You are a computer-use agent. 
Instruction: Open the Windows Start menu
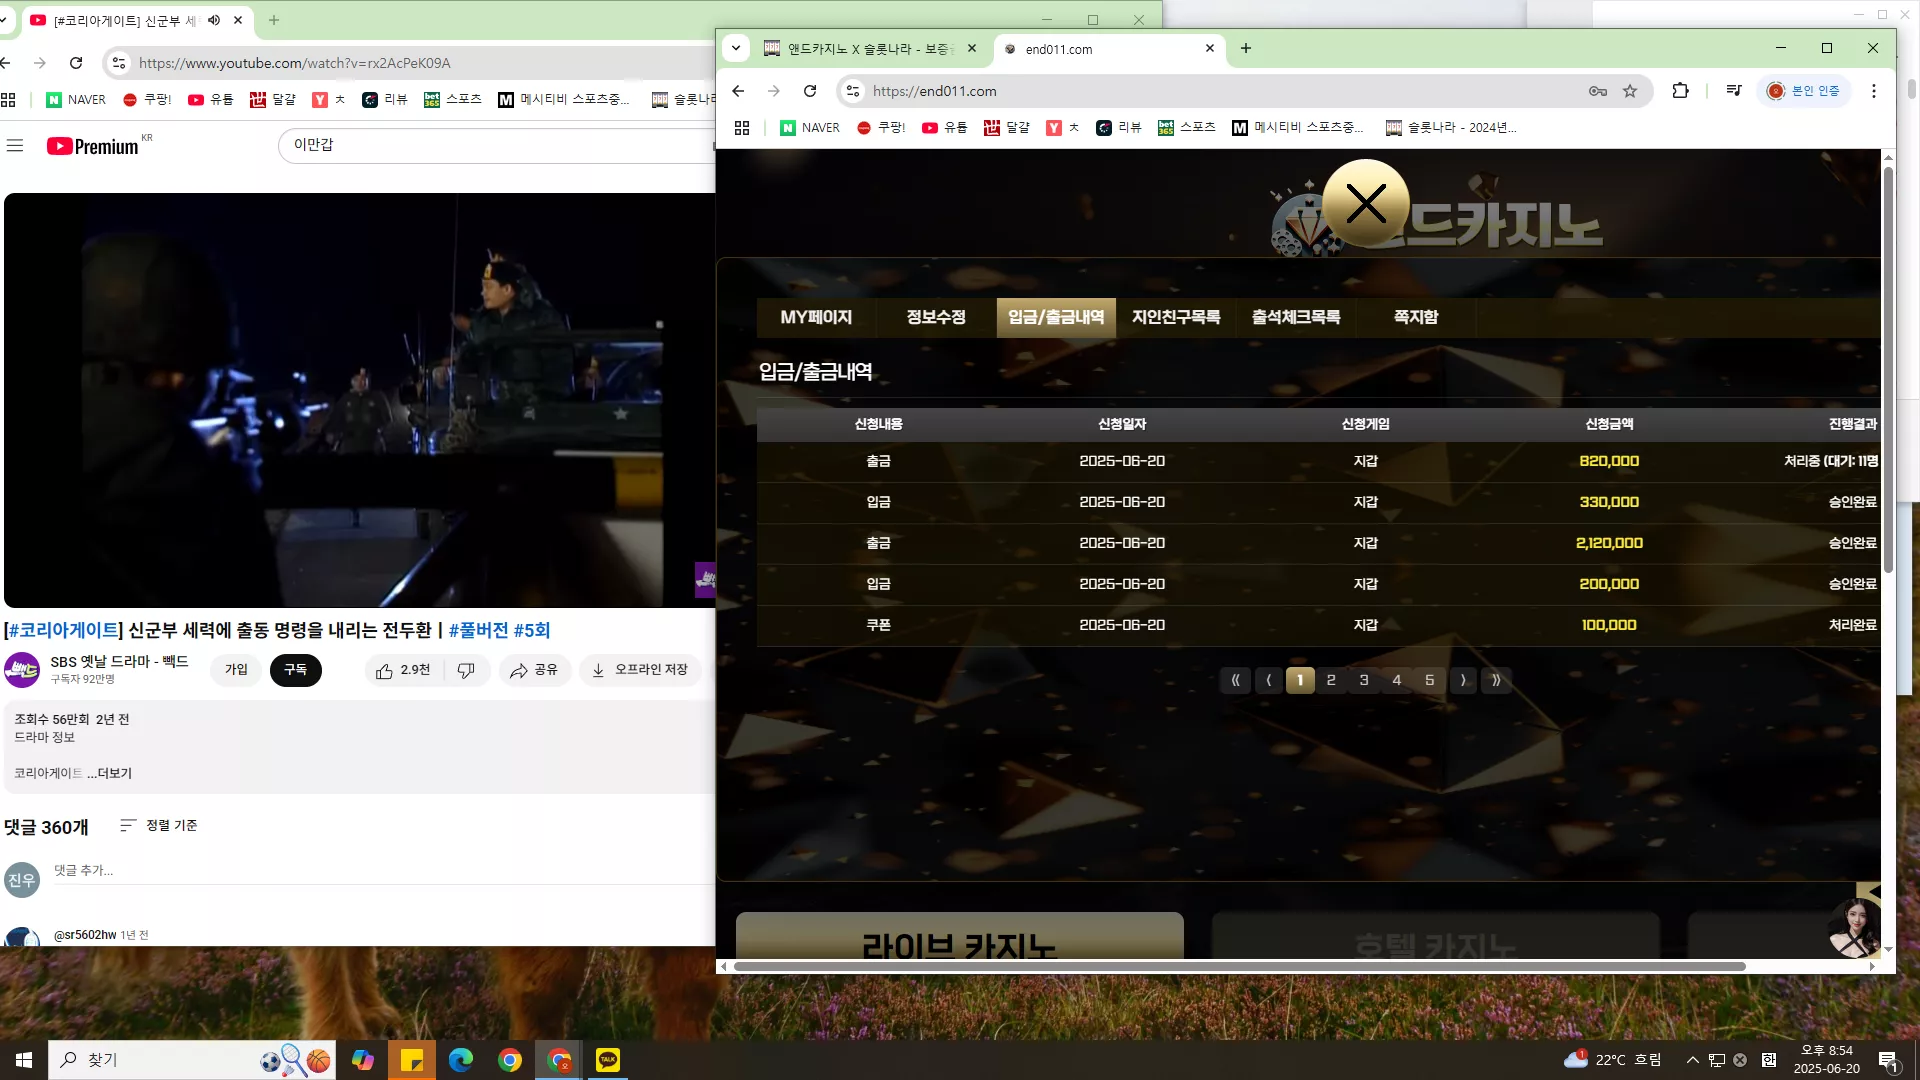[24, 1060]
